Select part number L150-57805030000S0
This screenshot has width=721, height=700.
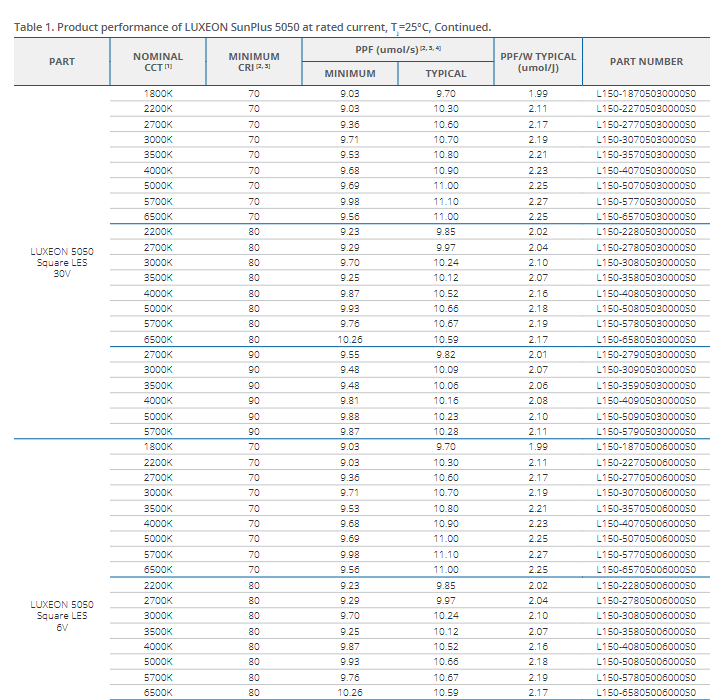click(x=646, y=324)
